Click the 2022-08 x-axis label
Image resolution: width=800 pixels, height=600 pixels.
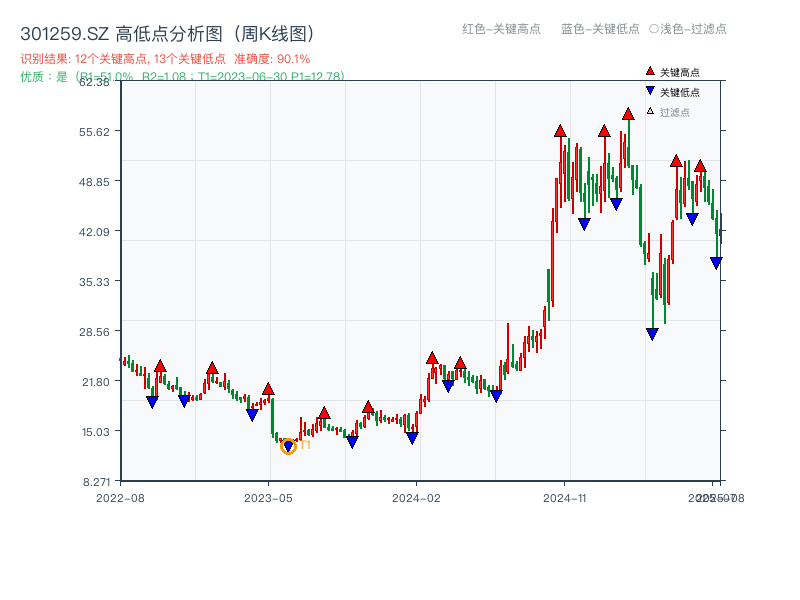click(x=120, y=498)
